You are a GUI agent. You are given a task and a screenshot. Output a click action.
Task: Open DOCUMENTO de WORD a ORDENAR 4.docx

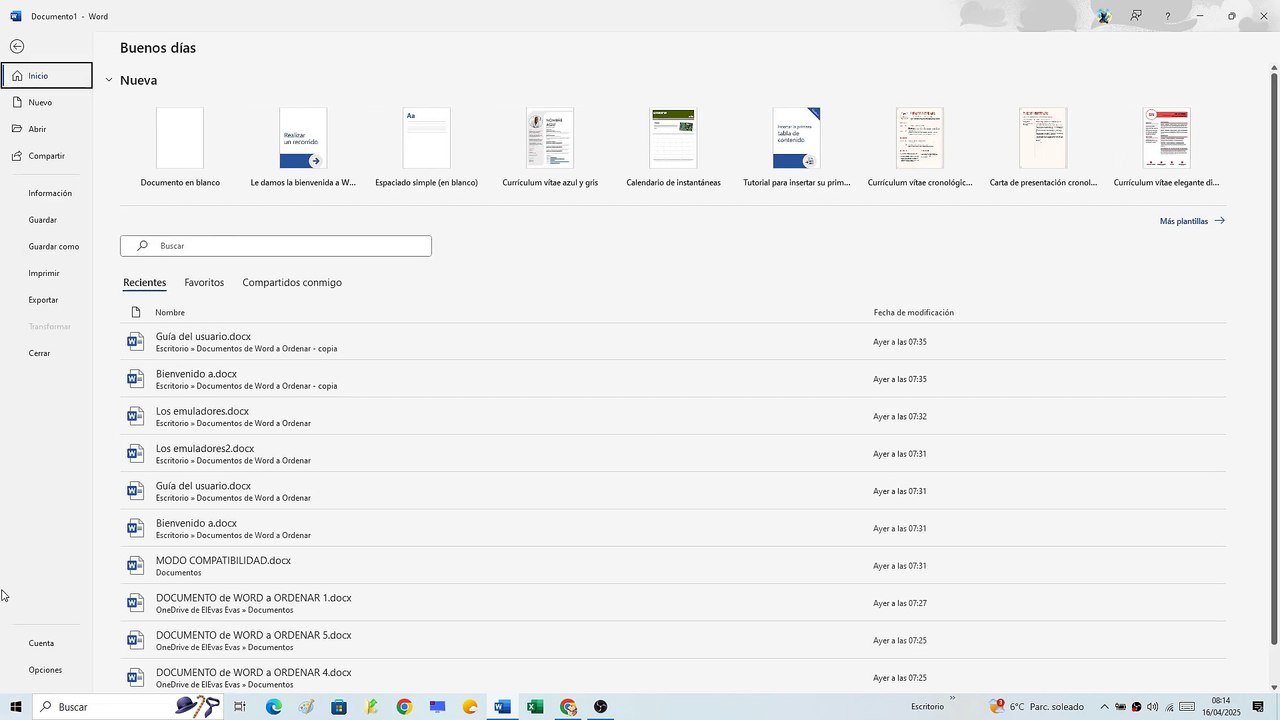point(672,677)
